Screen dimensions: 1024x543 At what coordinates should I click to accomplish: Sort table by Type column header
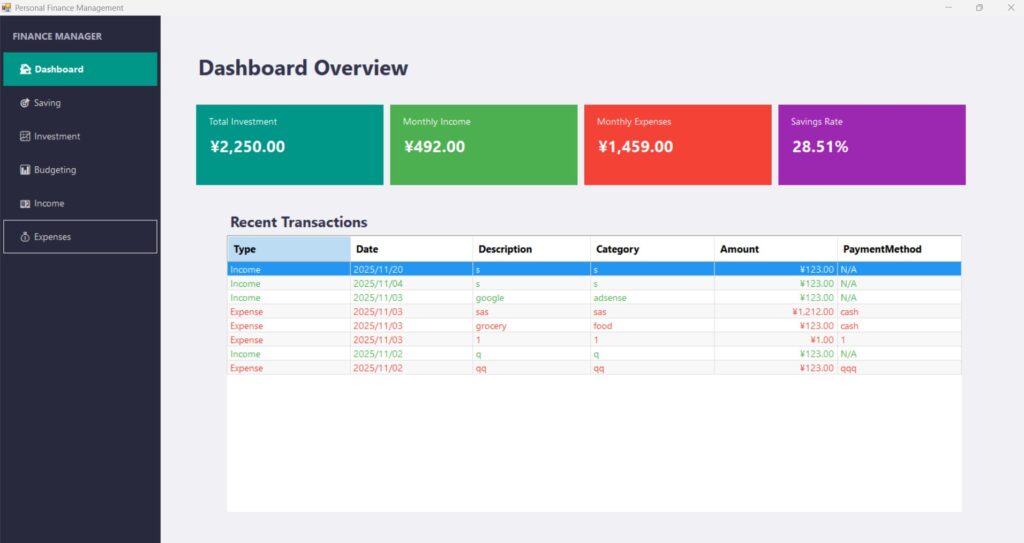pyautogui.click(x=289, y=249)
